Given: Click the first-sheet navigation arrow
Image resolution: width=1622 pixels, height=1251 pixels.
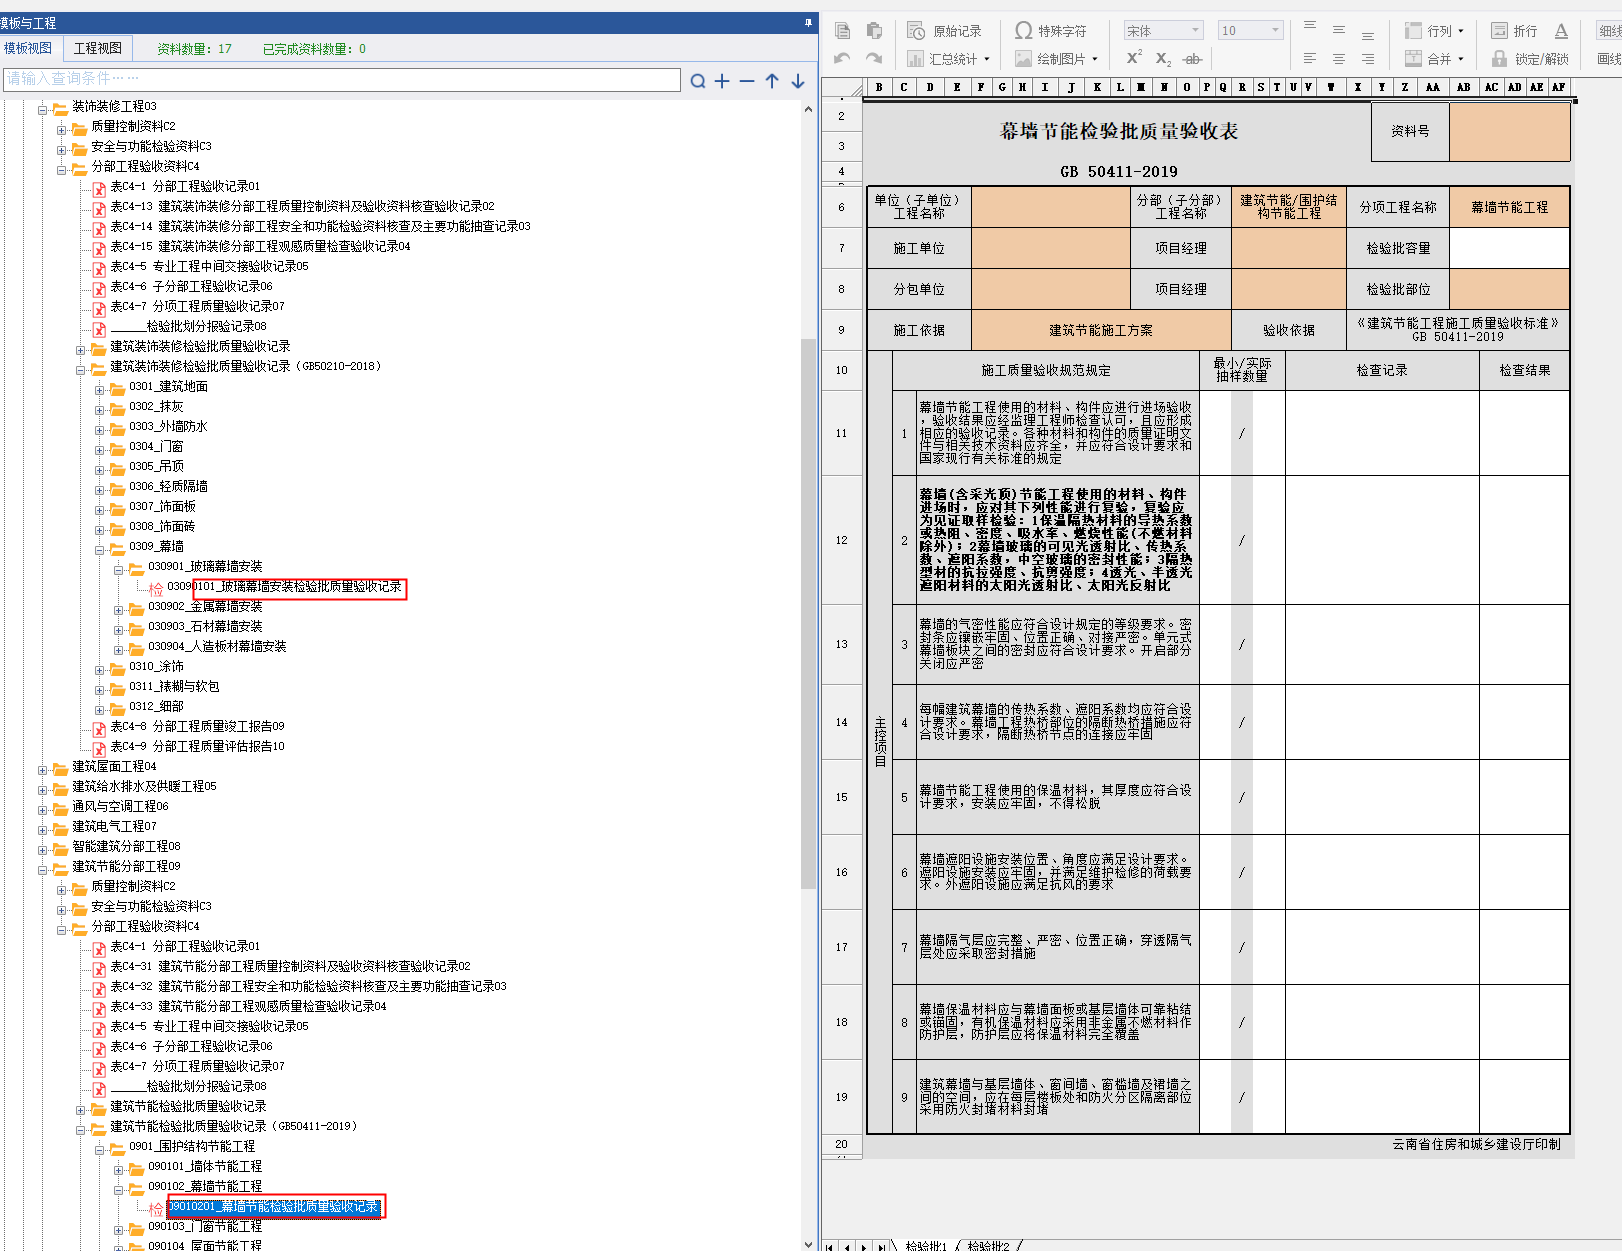Looking at the screenshot, I should click(830, 1246).
